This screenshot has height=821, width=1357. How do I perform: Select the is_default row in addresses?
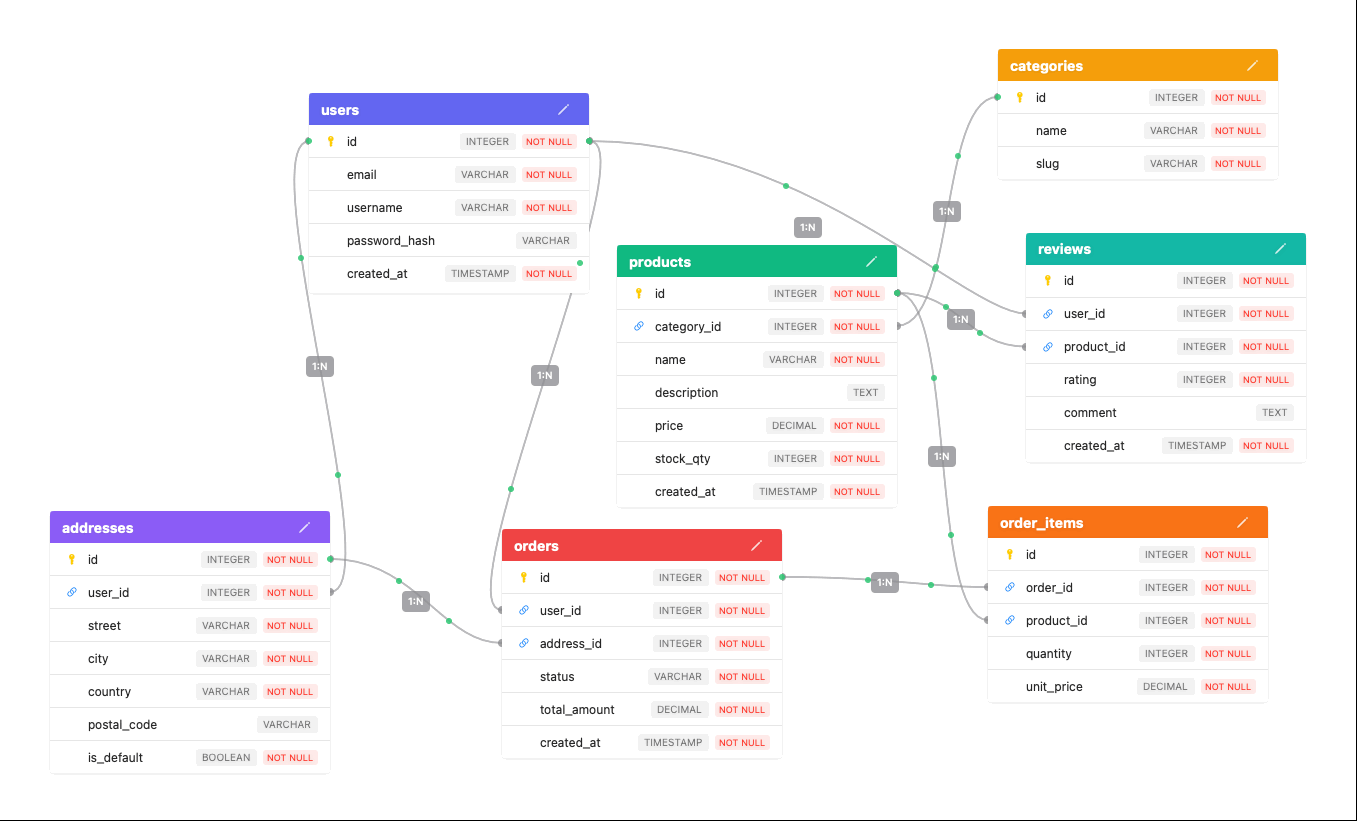click(190, 757)
